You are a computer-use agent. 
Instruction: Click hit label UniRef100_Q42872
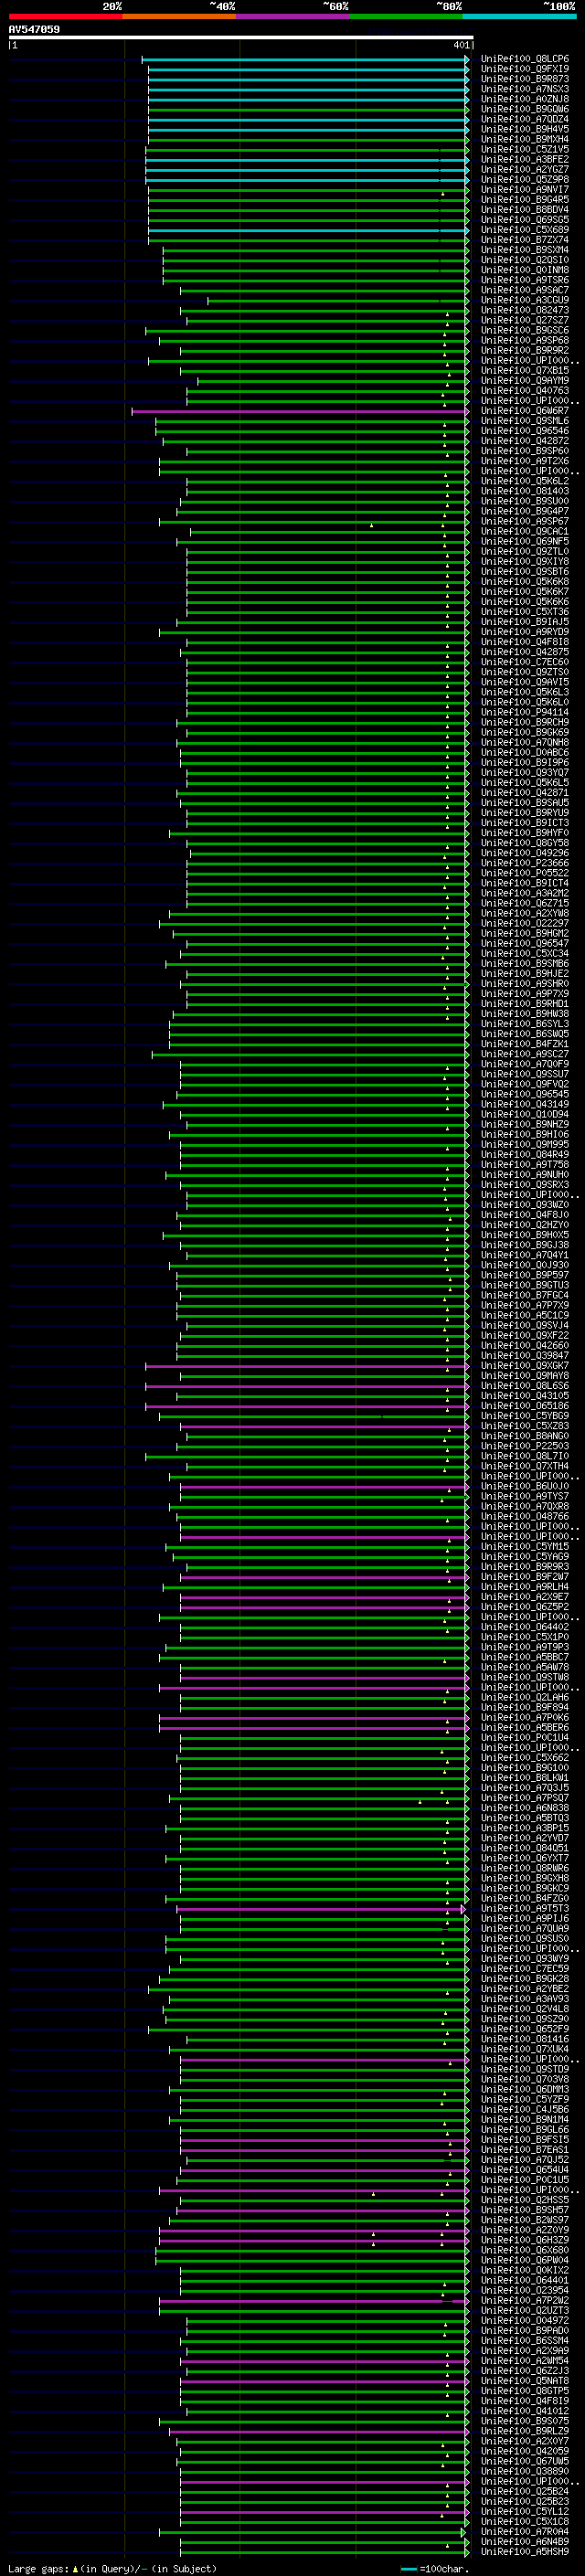tap(525, 441)
